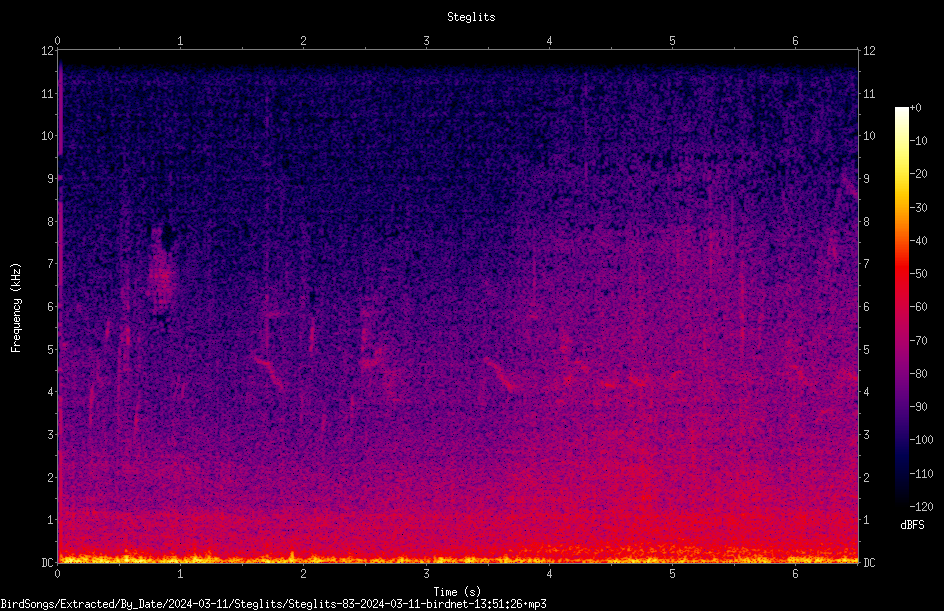Pick the white +0 color scale top

901,111
